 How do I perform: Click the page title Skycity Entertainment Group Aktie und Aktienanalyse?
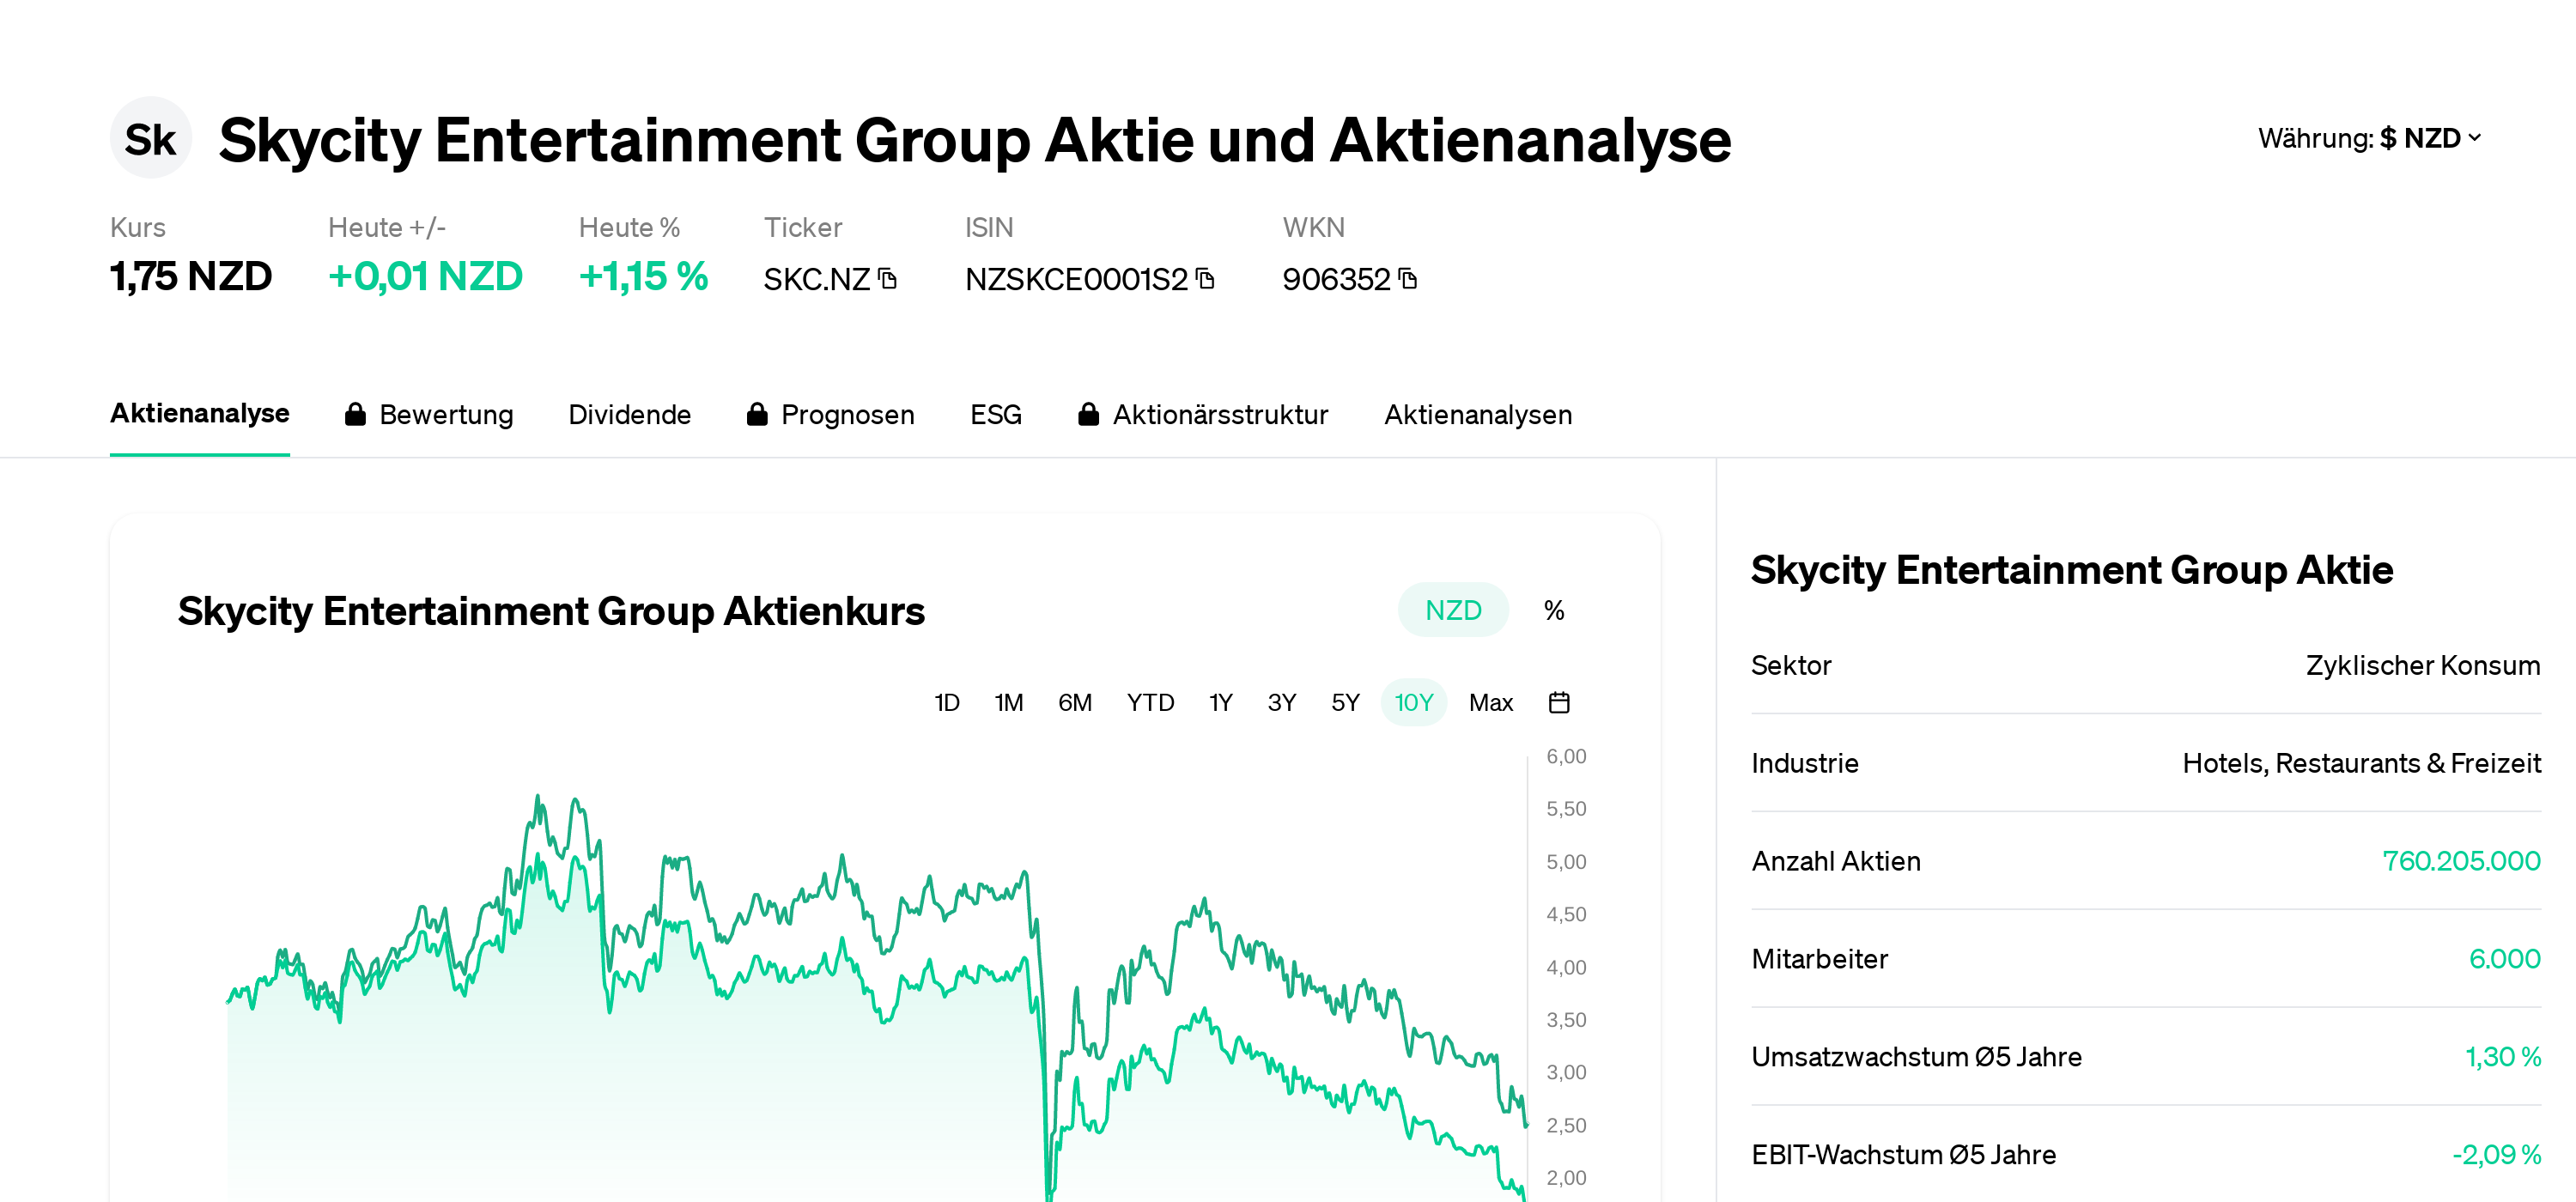tap(974, 140)
